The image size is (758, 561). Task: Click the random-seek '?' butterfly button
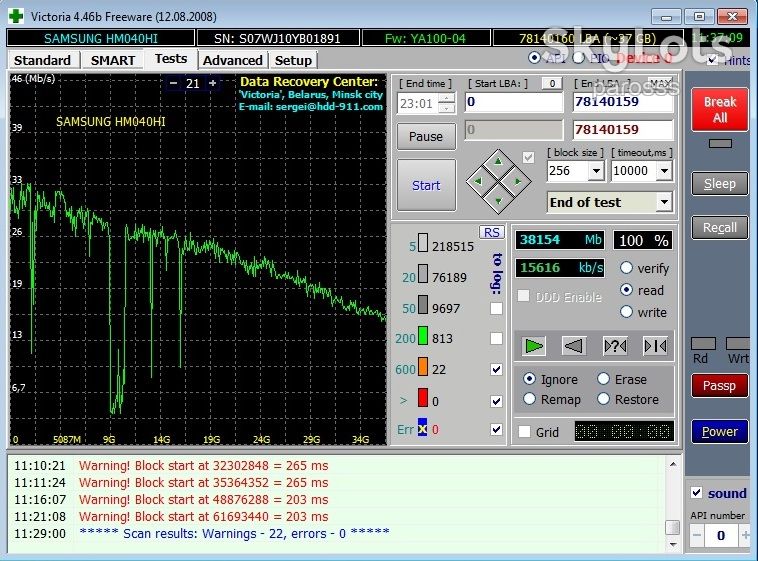point(615,346)
